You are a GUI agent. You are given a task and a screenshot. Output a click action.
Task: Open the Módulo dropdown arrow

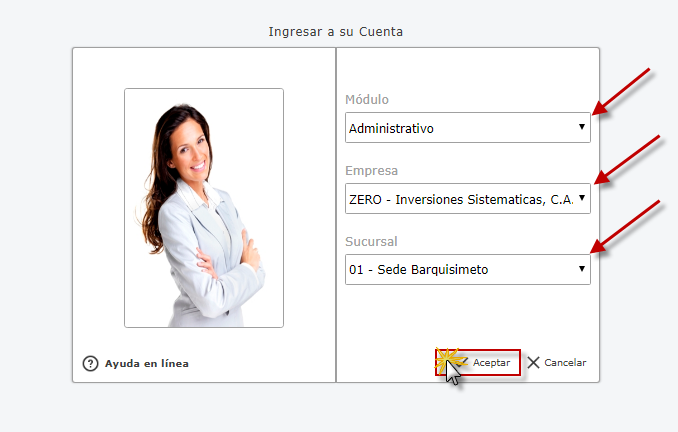[x=582, y=127]
